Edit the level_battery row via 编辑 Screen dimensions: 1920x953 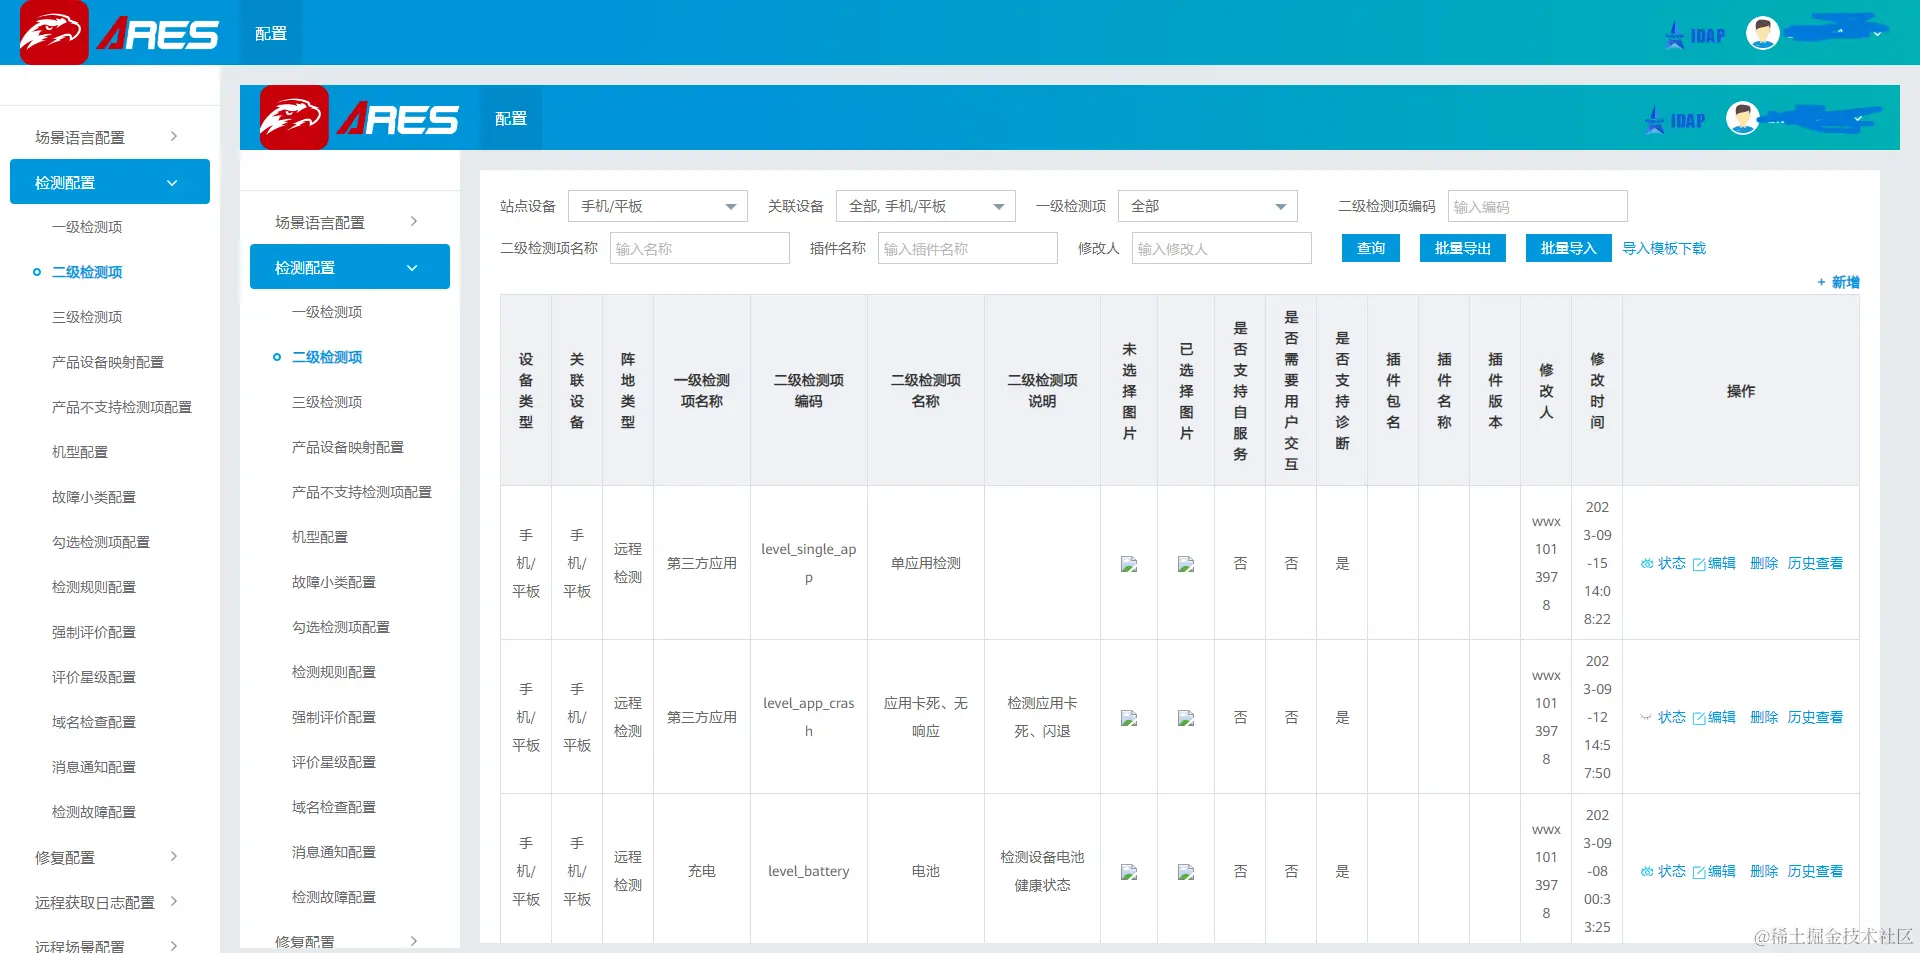click(x=1714, y=871)
